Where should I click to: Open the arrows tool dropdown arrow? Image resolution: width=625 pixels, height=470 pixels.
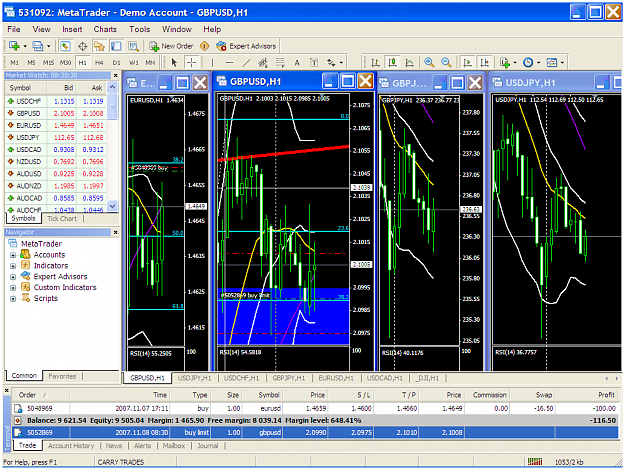[341, 63]
